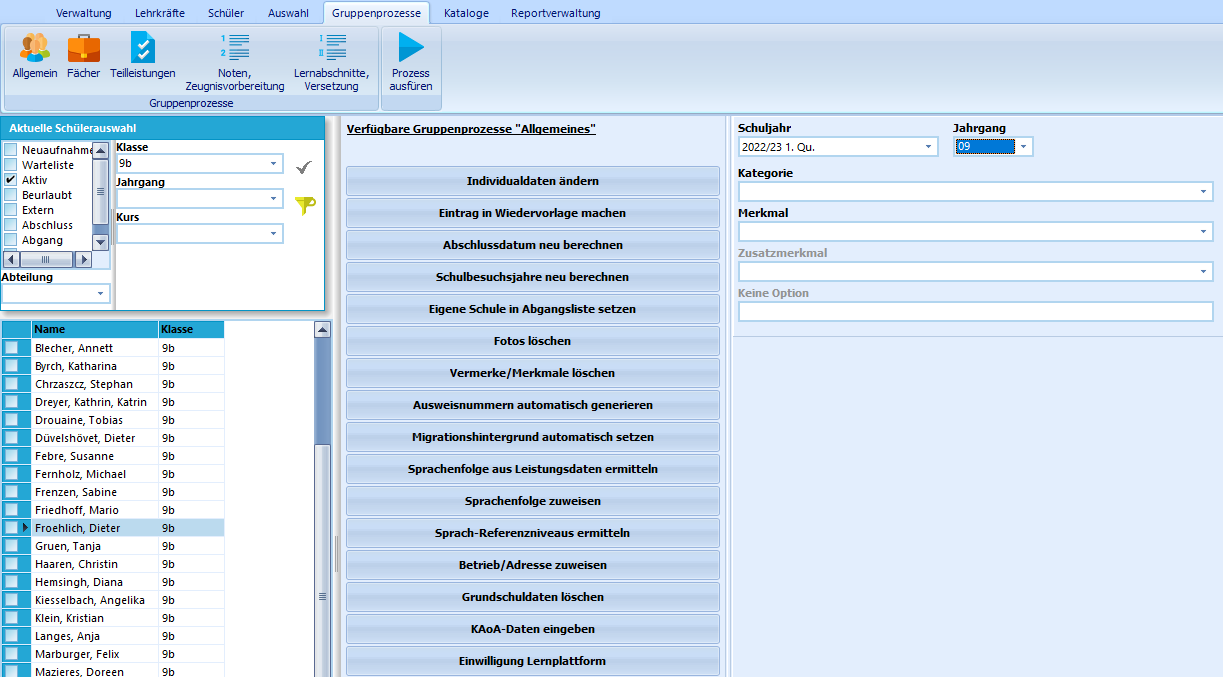1223x677 pixels.
Task: Click the Keine Option input field
Action: tap(975, 311)
